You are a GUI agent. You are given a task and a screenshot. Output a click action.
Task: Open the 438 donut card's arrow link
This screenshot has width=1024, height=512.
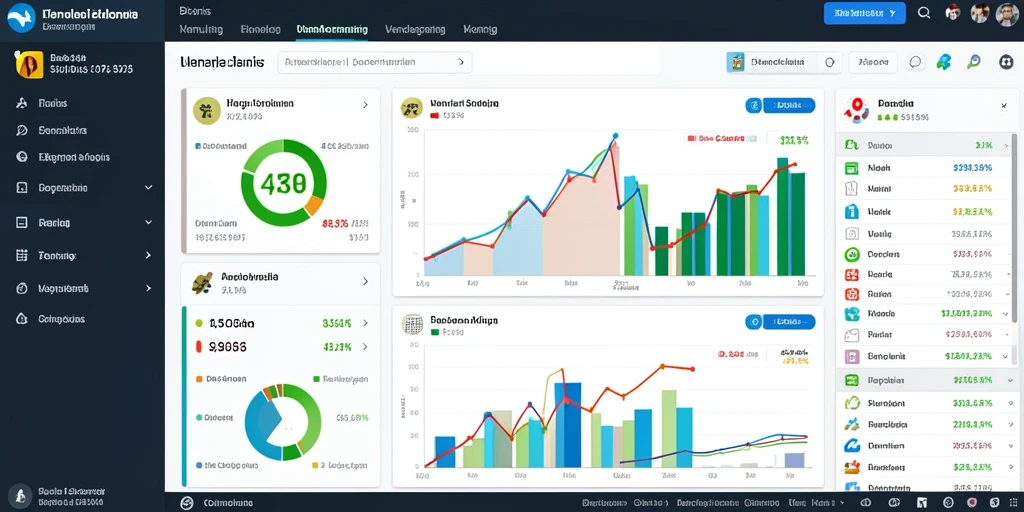[x=365, y=104]
